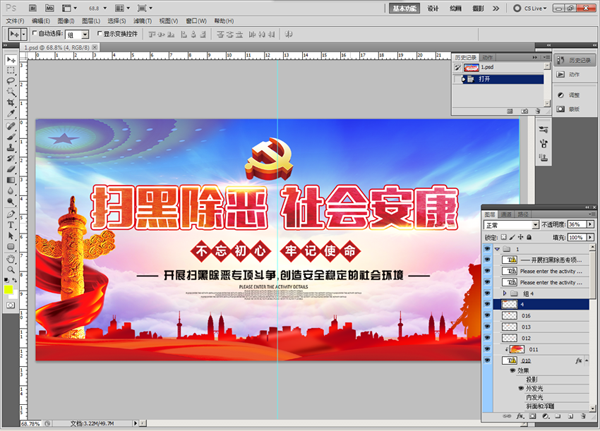Viewport: 600px width, 431px height.
Task: Select the Blur tool
Action: [x=11, y=191]
